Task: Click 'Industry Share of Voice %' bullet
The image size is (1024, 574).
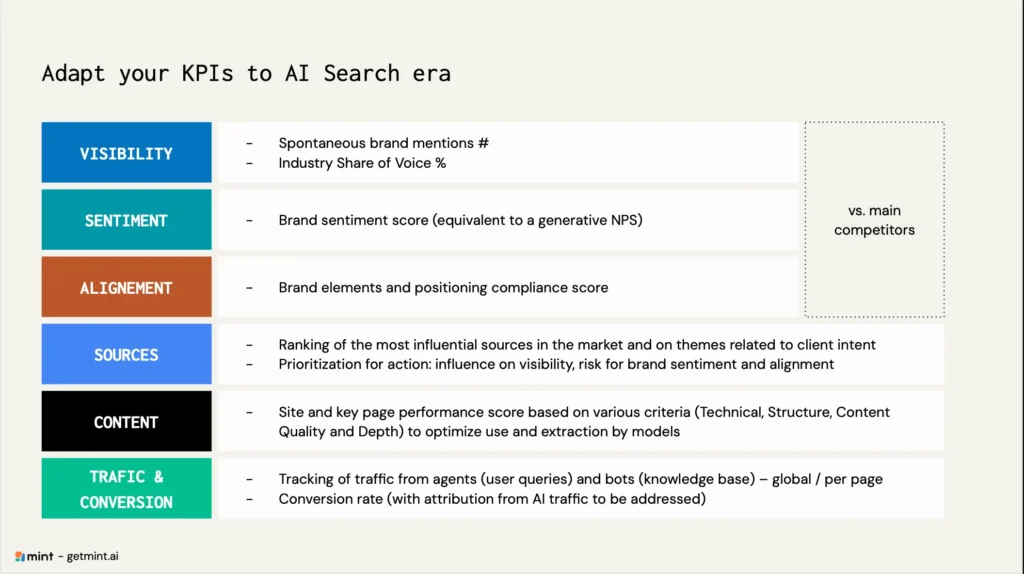Action: (x=362, y=163)
